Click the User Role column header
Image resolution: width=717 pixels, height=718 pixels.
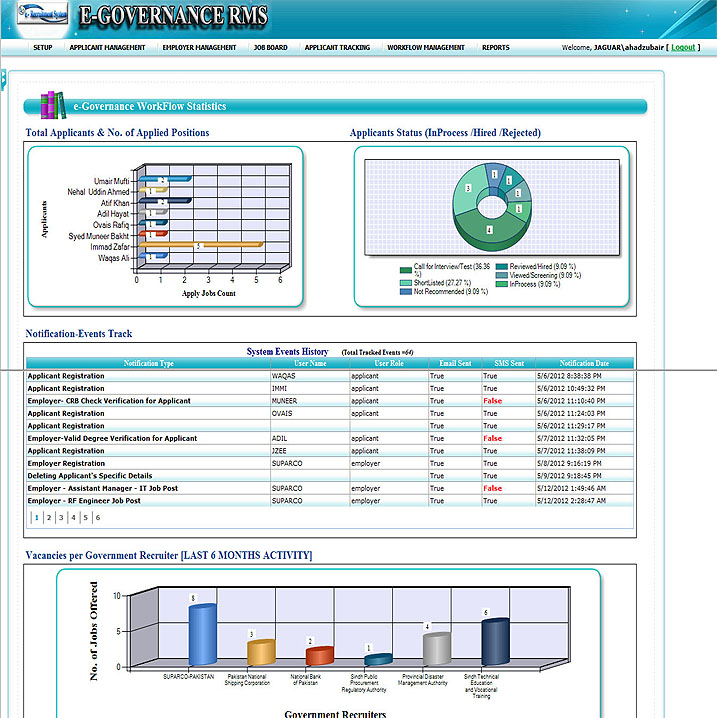click(389, 363)
